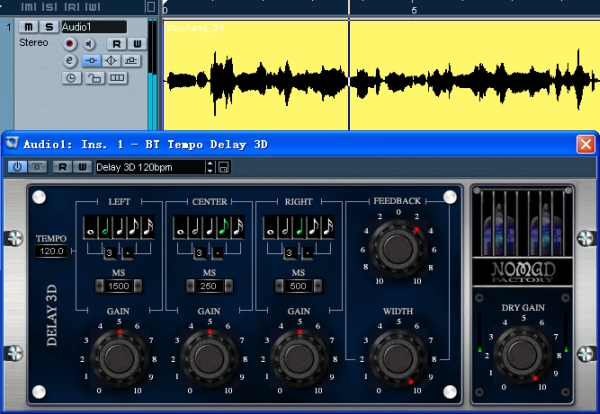Select half note in CENTER section
This screenshot has height=414, width=600.
(195, 228)
